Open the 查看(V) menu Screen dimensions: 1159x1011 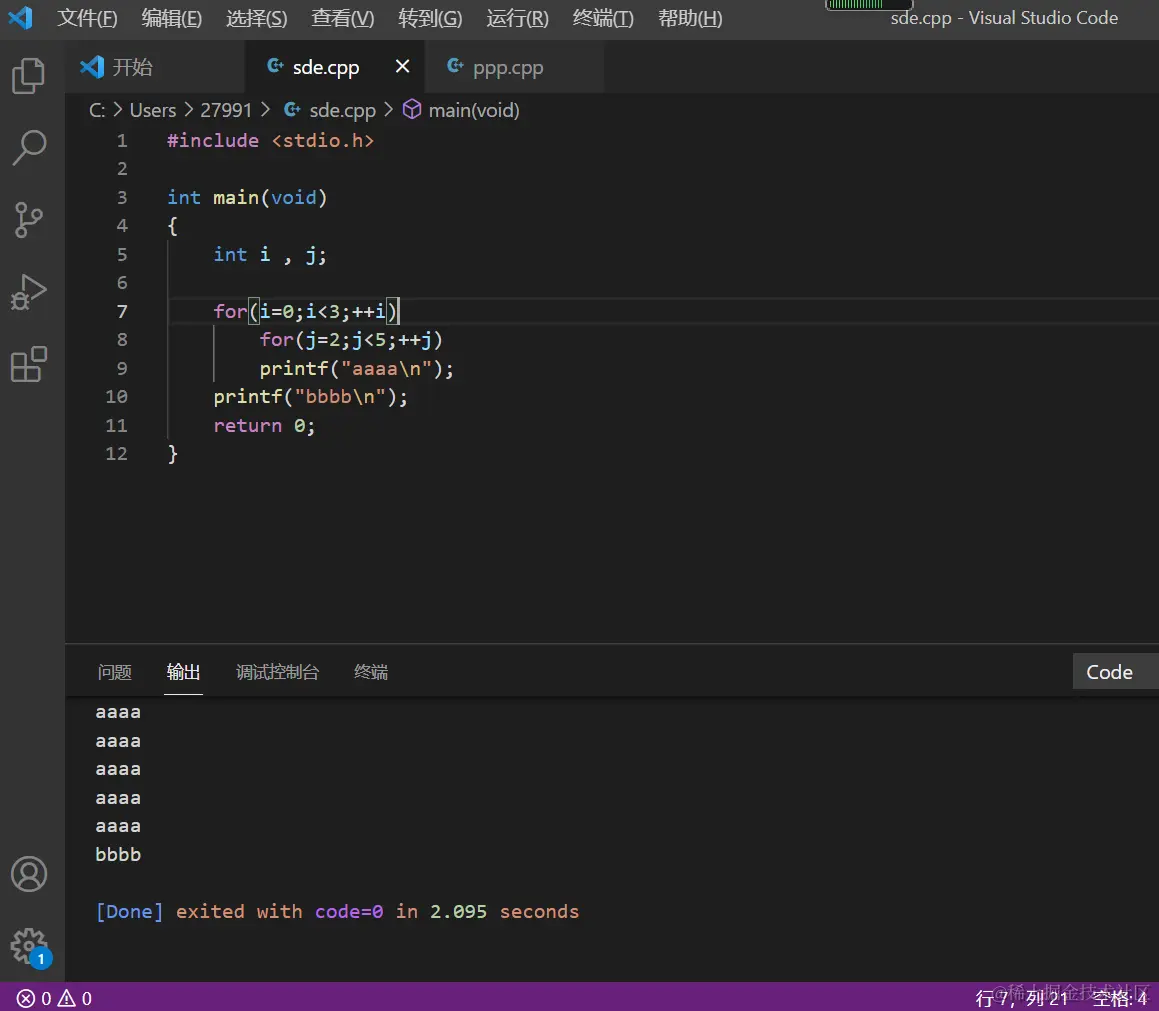[342, 18]
